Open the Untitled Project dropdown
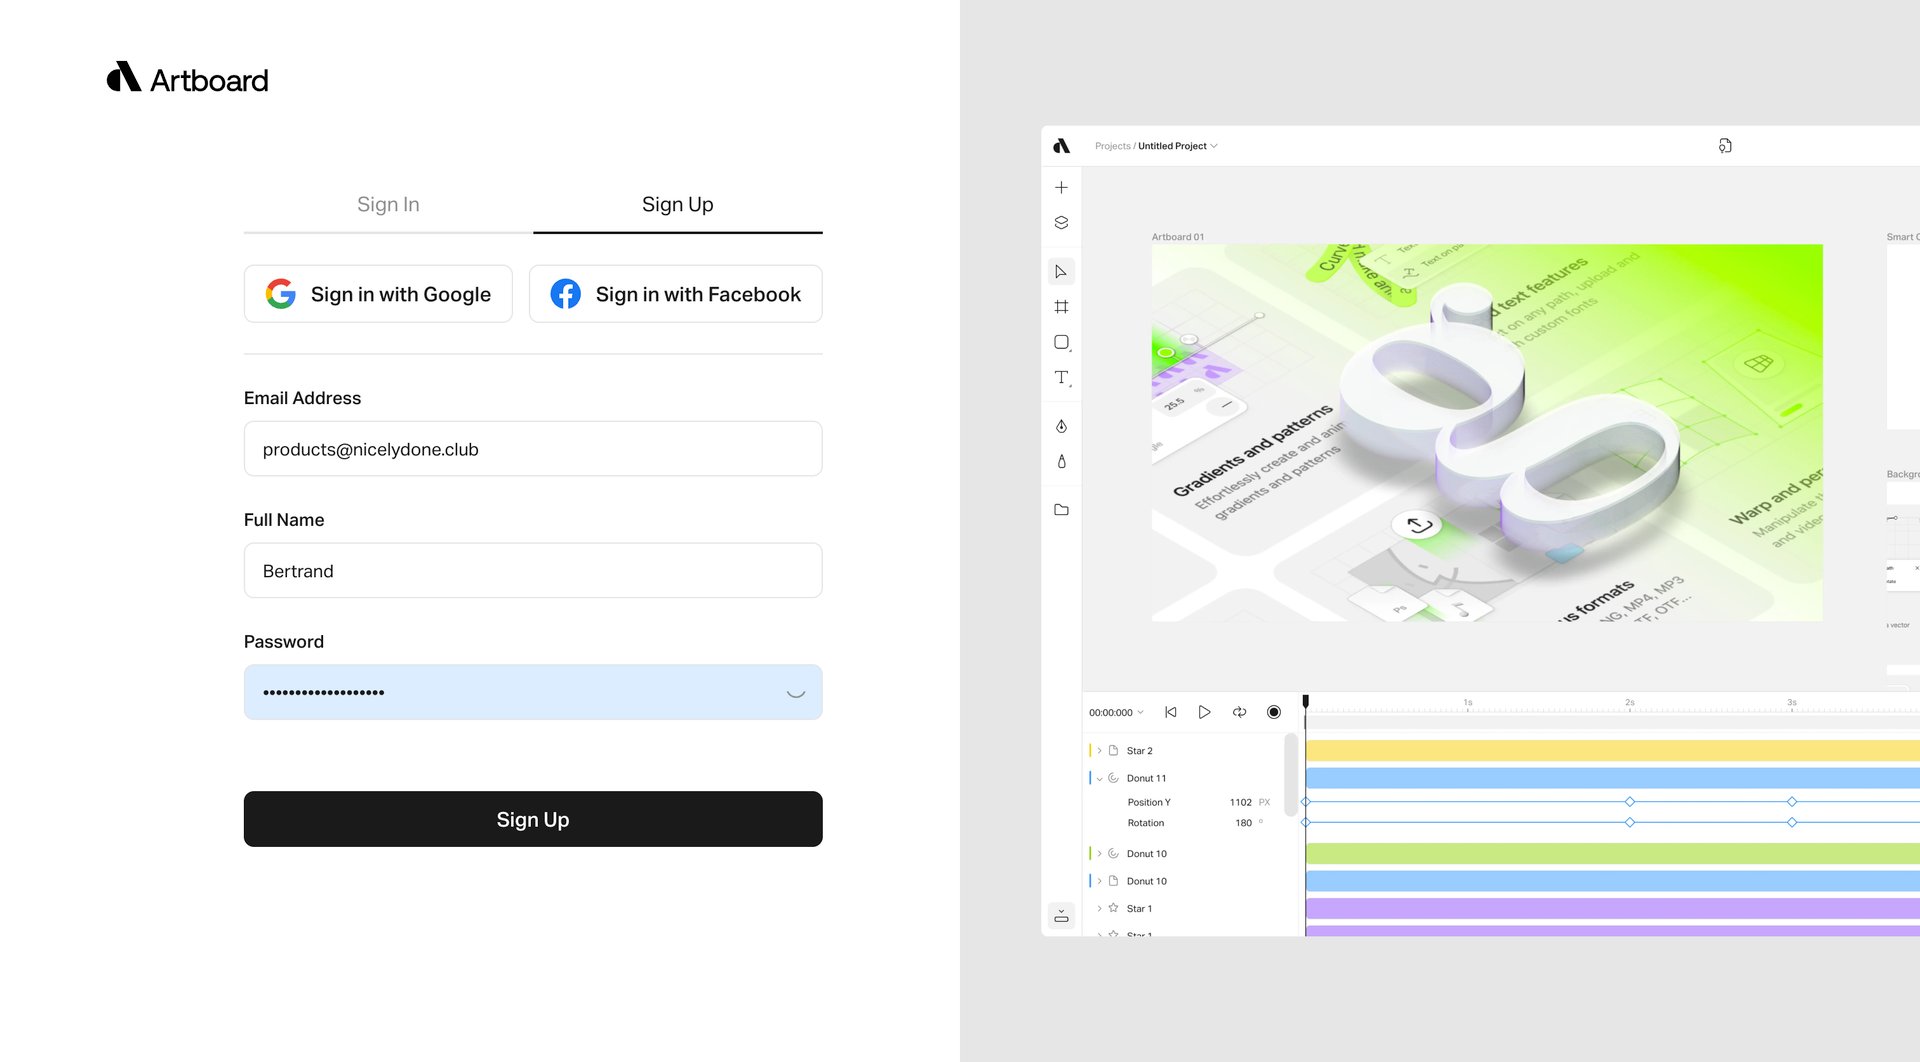This screenshot has height=1062, width=1920. (1214, 146)
